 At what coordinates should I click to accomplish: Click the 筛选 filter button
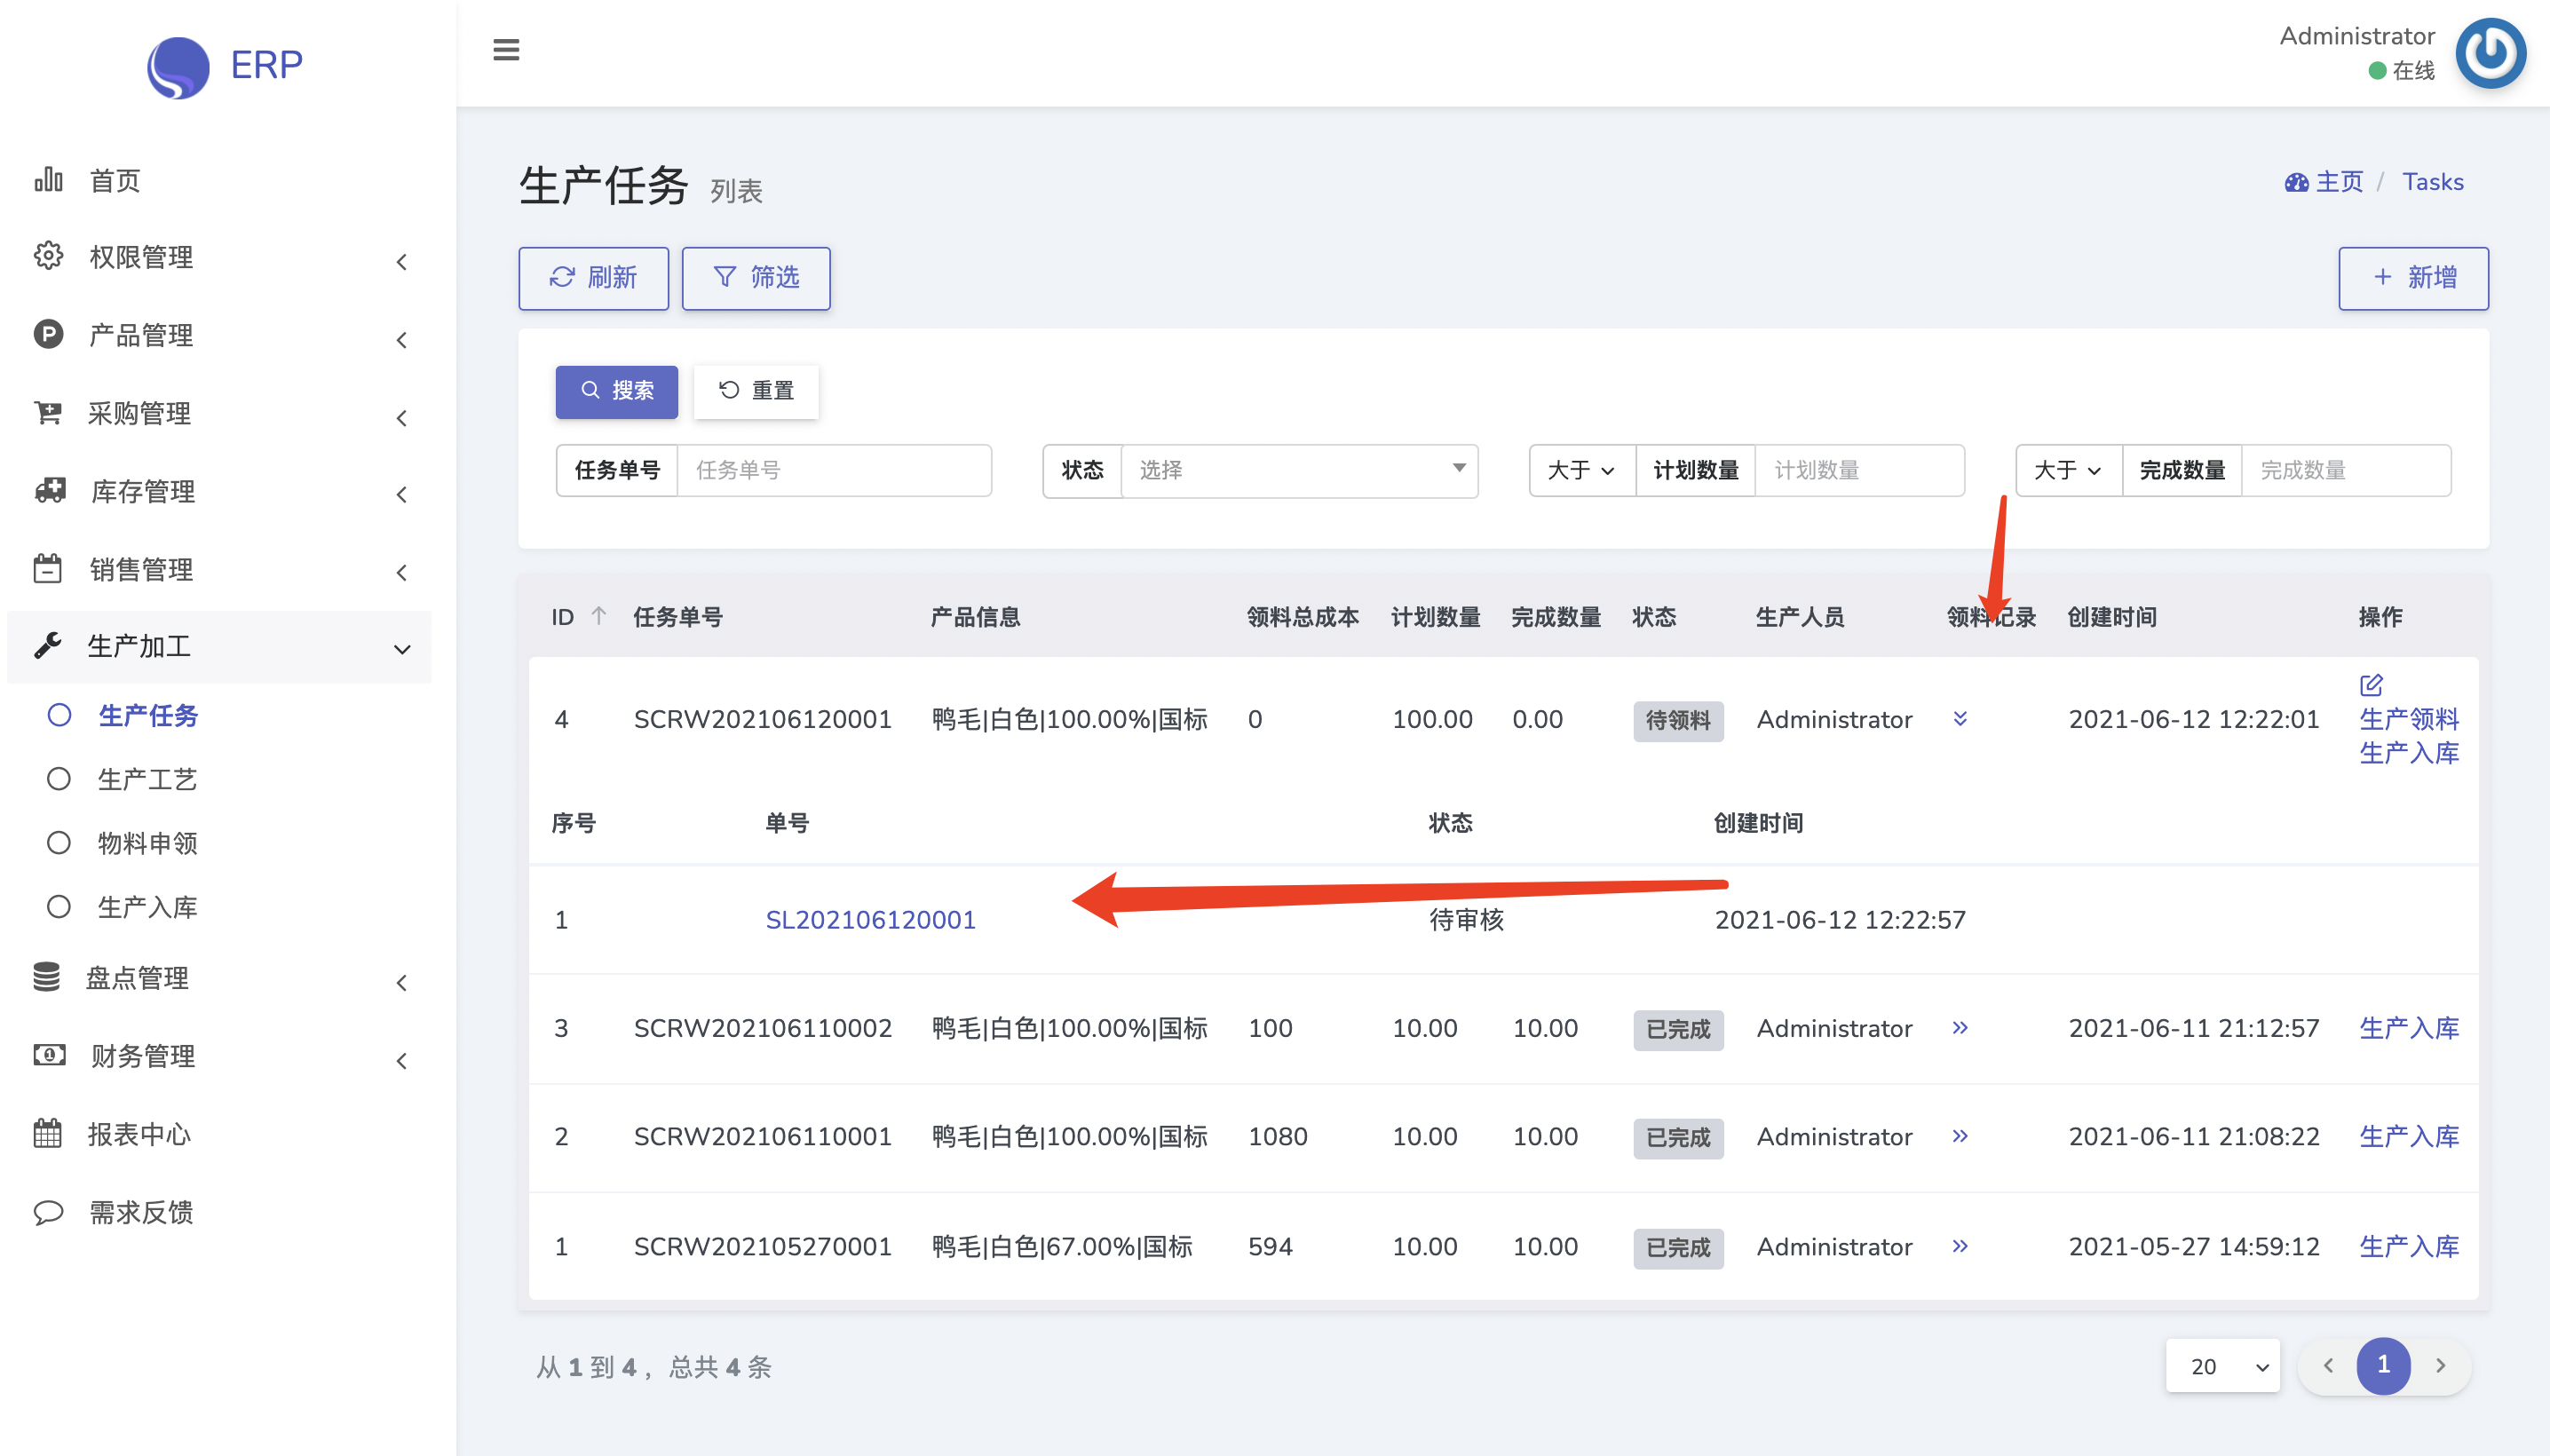click(755, 278)
